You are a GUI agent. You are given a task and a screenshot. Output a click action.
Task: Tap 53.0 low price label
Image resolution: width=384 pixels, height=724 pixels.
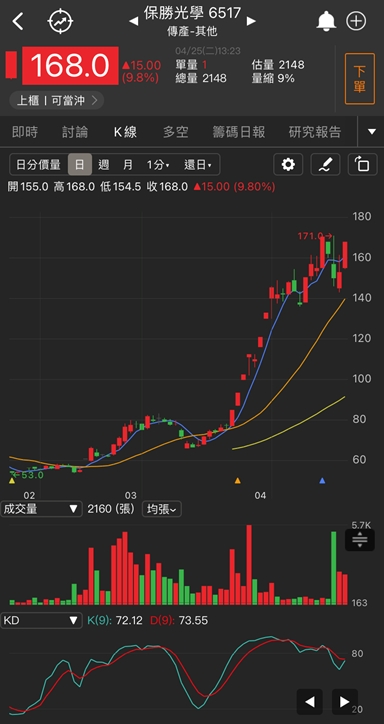coord(28,475)
